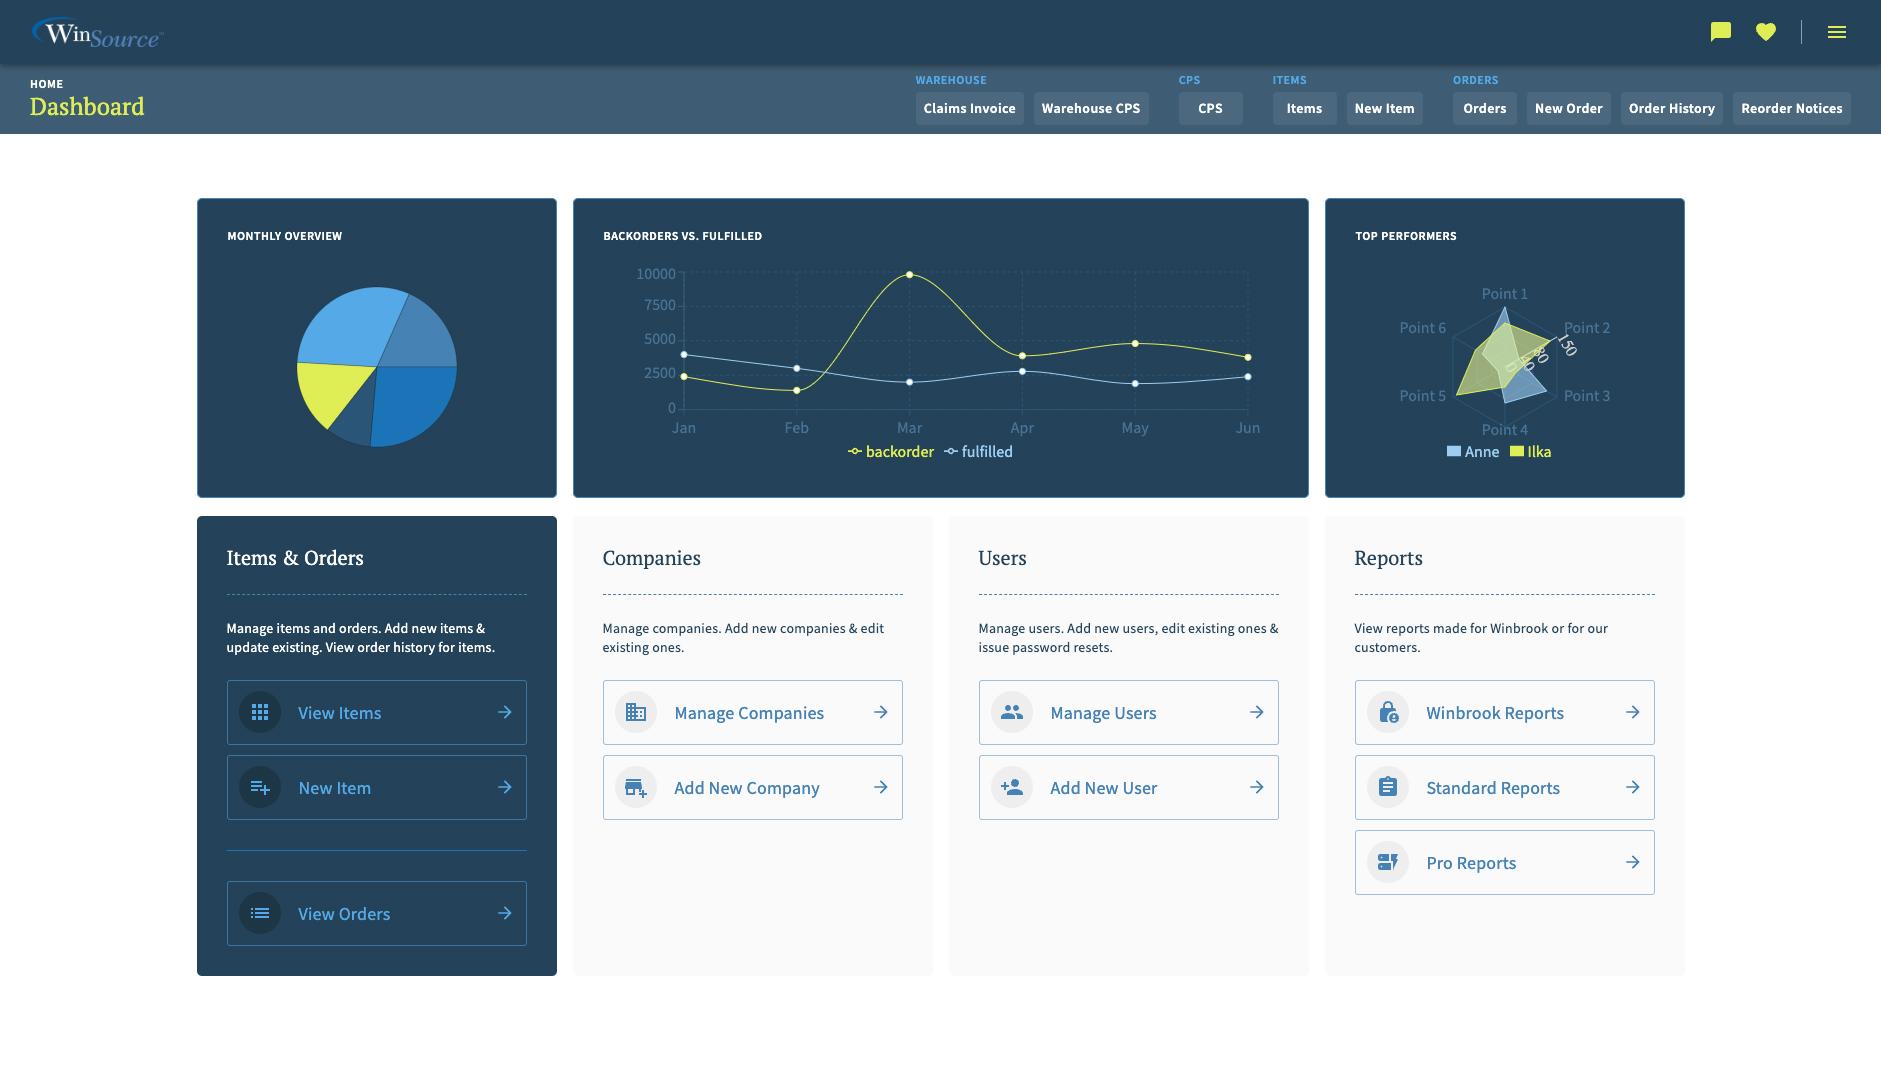Select the Pro Reports icon
The width and height of the screenshot is (1881, 1074).
click(1388, 861)
